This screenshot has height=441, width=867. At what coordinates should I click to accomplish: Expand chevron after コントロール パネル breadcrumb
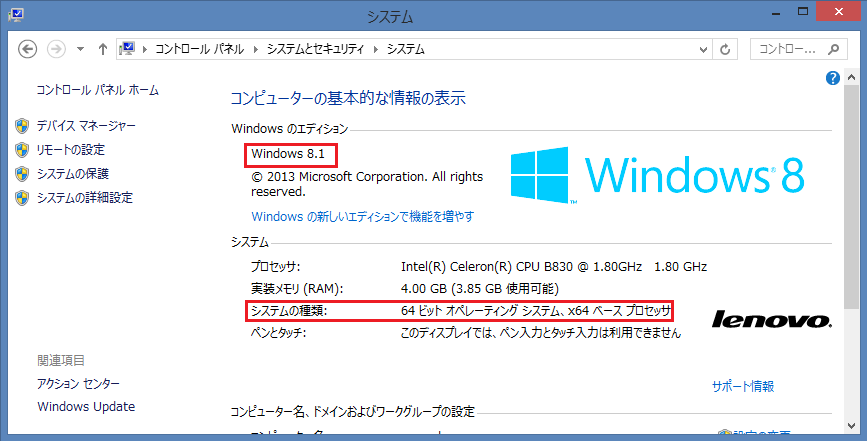pyautogui.click(x=256, y=49)
